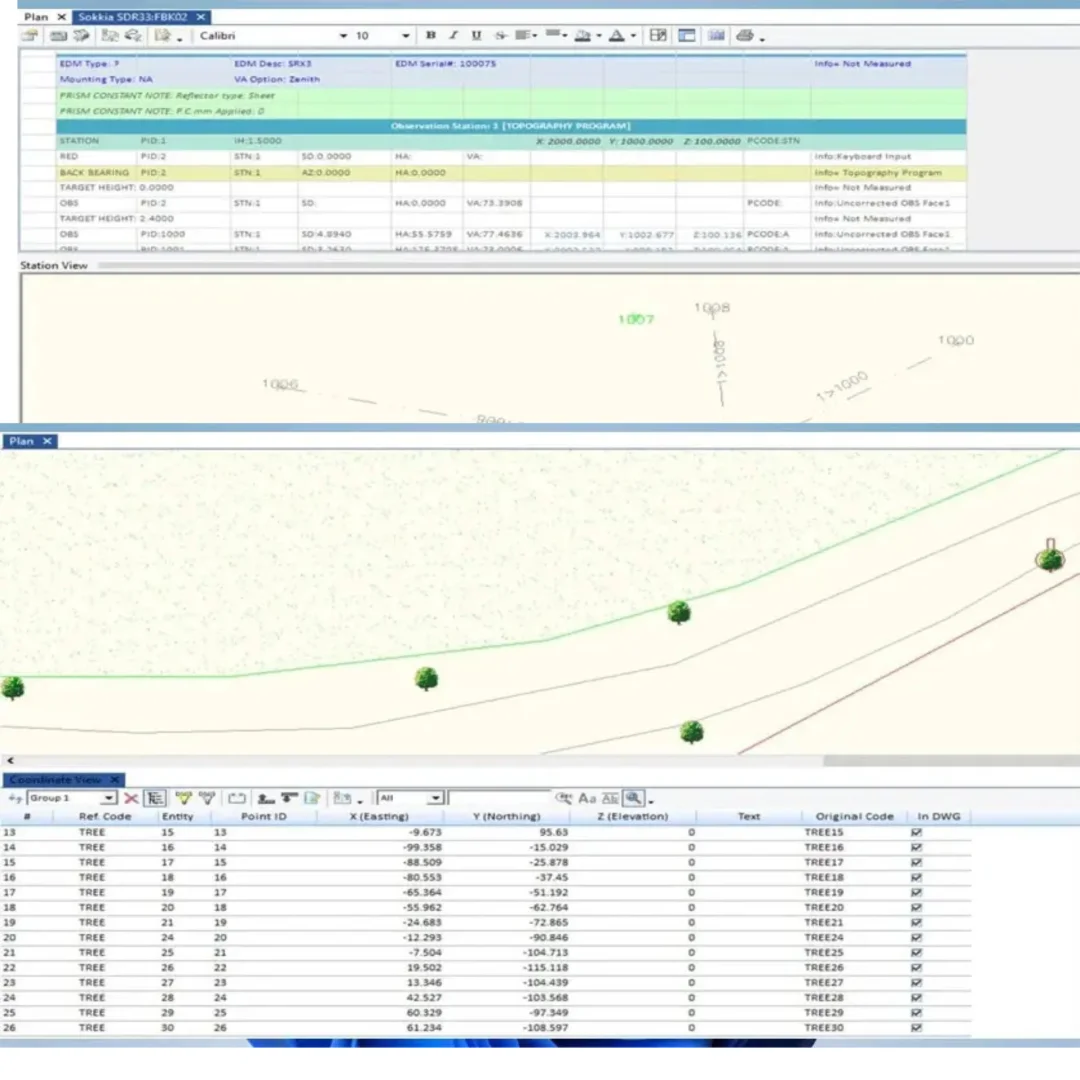1080x1080 pixels.
Task: Click red X delete icon in Coordinate View
Action: (x=131, y=798)
